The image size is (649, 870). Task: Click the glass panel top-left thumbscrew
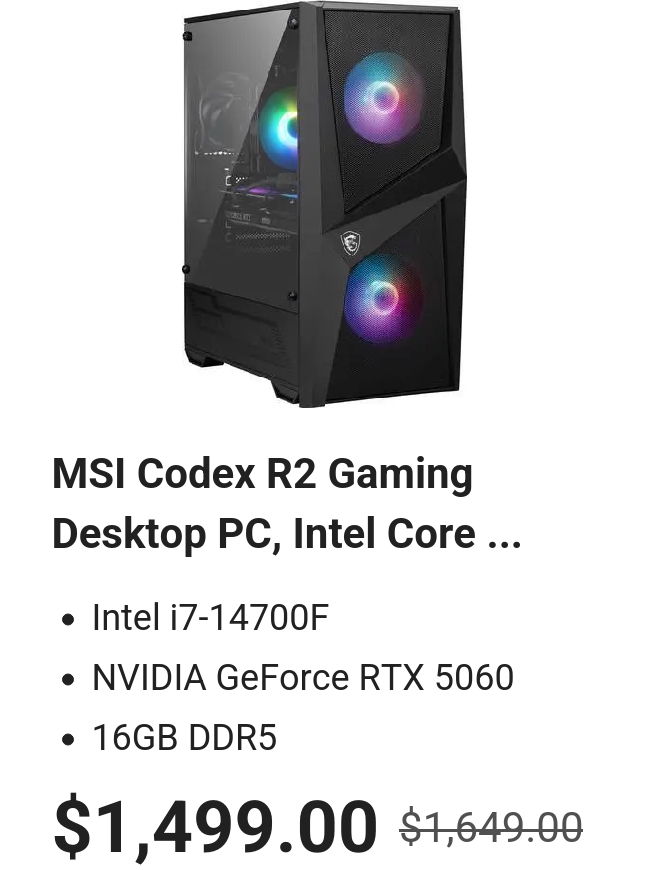188,37
